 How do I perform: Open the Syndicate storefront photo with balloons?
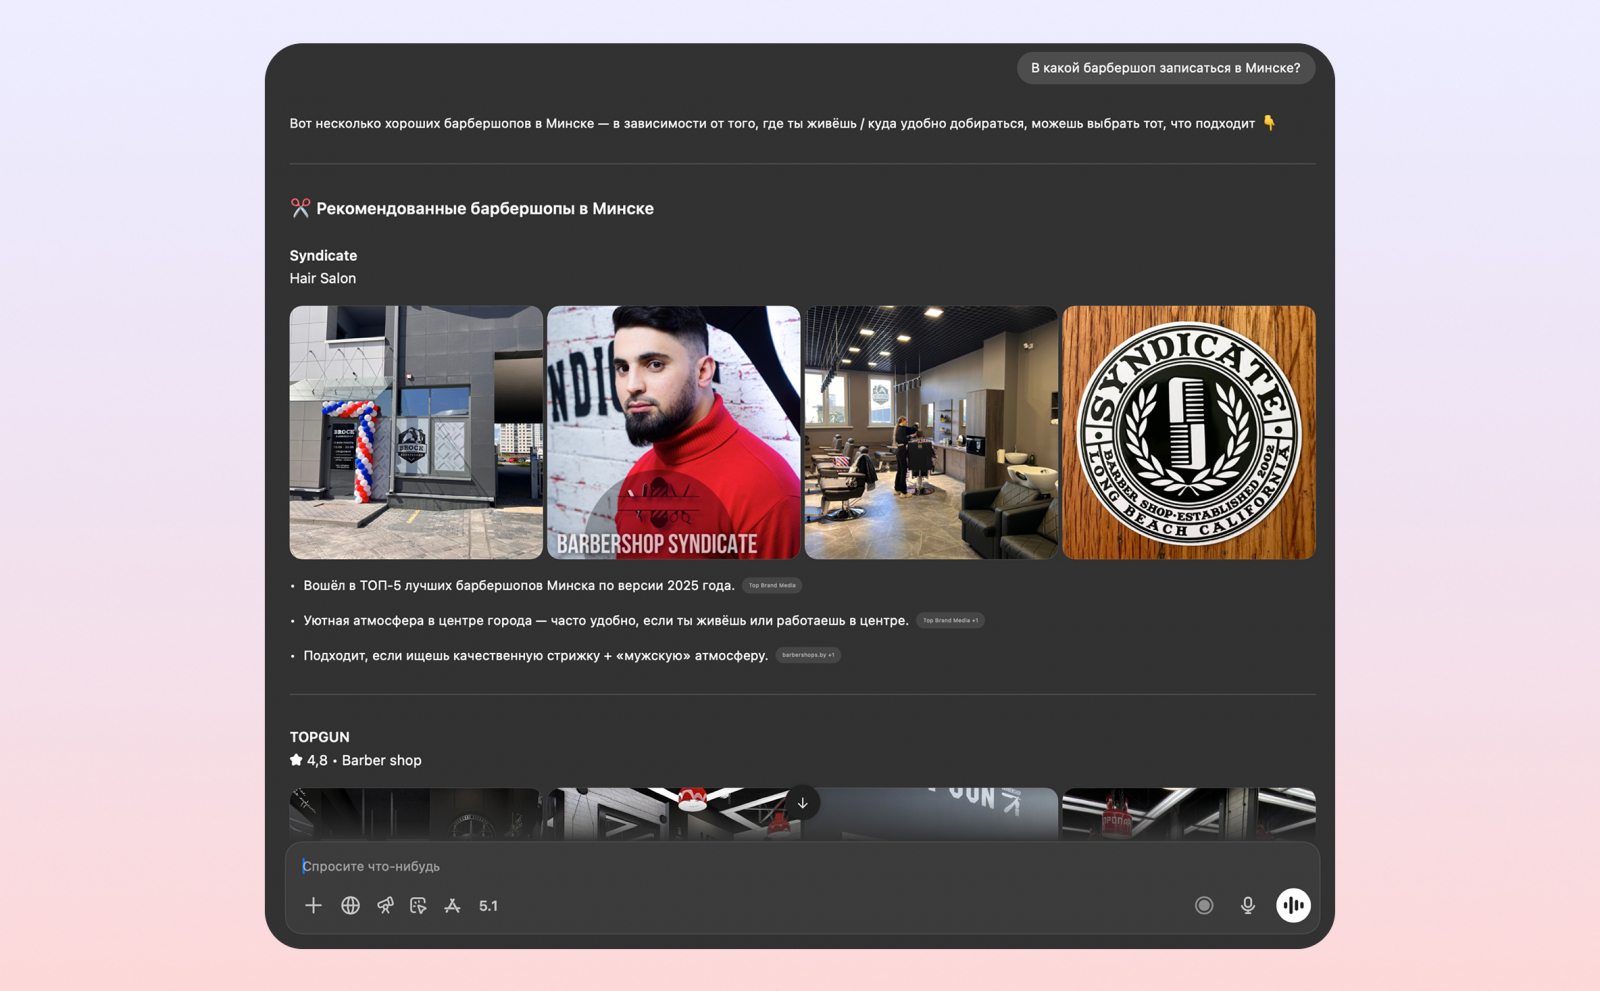pos(416,432)
